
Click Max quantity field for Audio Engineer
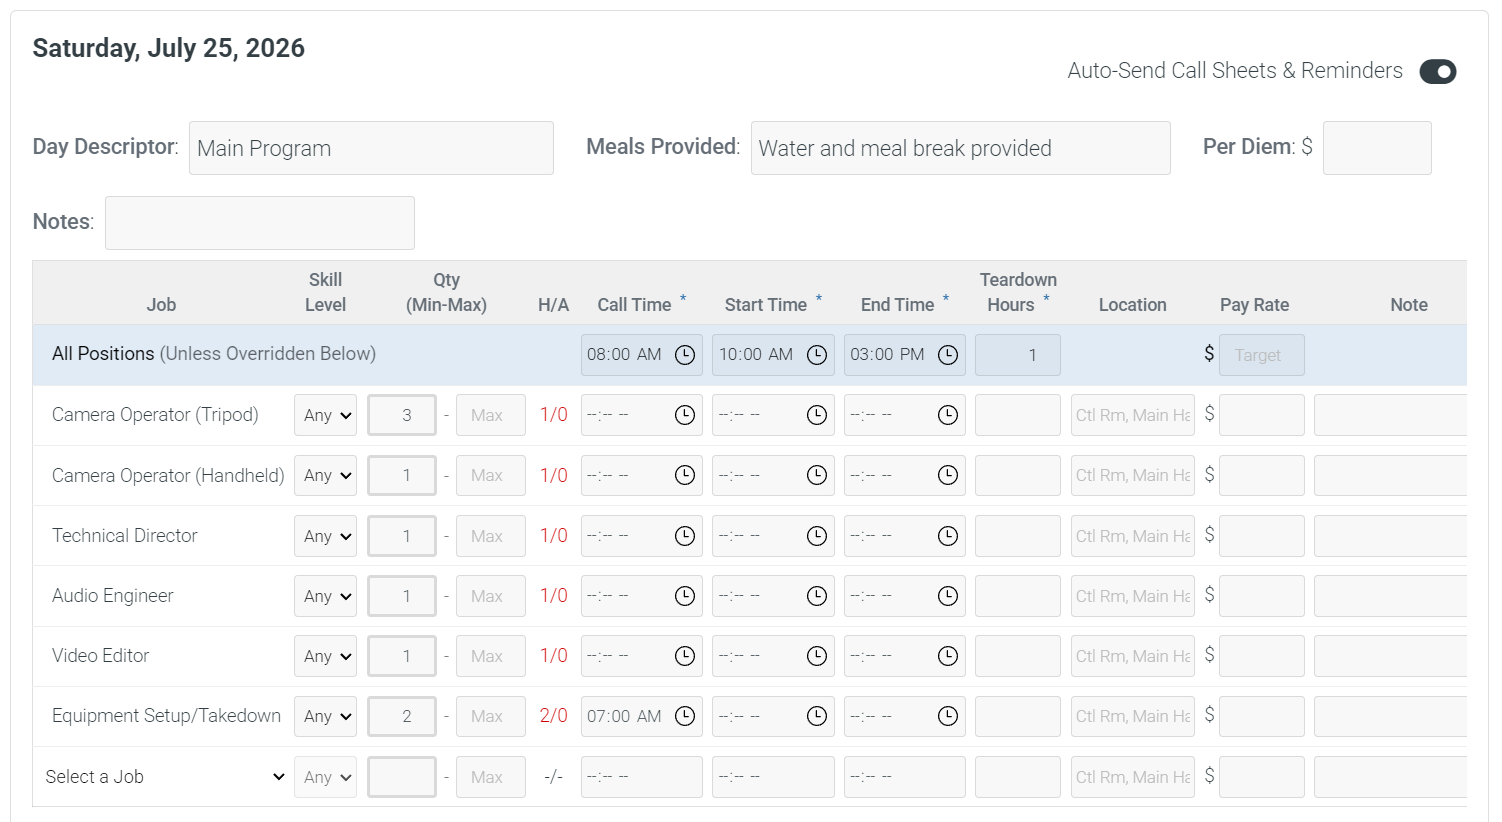point(491,596)
